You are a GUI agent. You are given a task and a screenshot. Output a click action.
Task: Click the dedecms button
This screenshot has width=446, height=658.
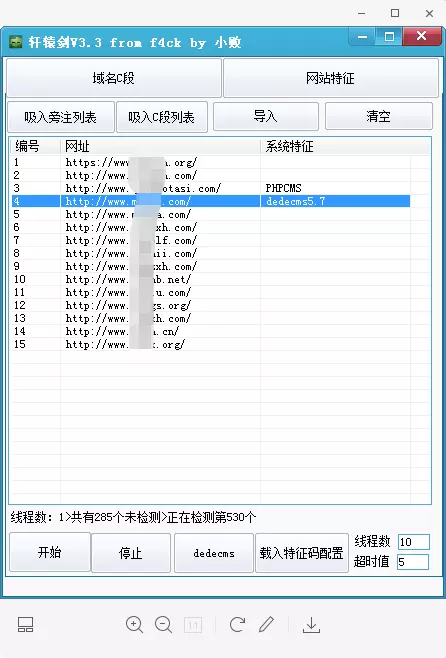(x=214, y=553)
